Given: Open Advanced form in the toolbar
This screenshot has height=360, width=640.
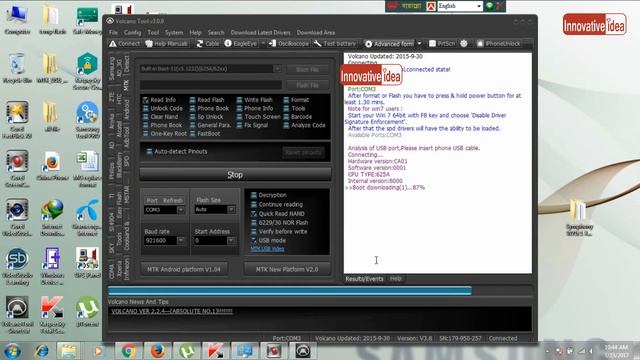Looking at the screenshot, I should (x=389, y=44).
